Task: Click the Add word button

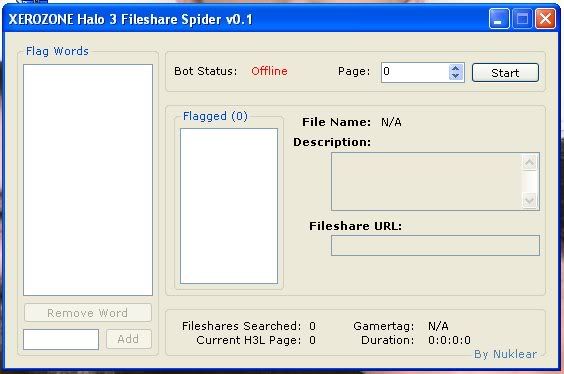Action: [128, 339]
